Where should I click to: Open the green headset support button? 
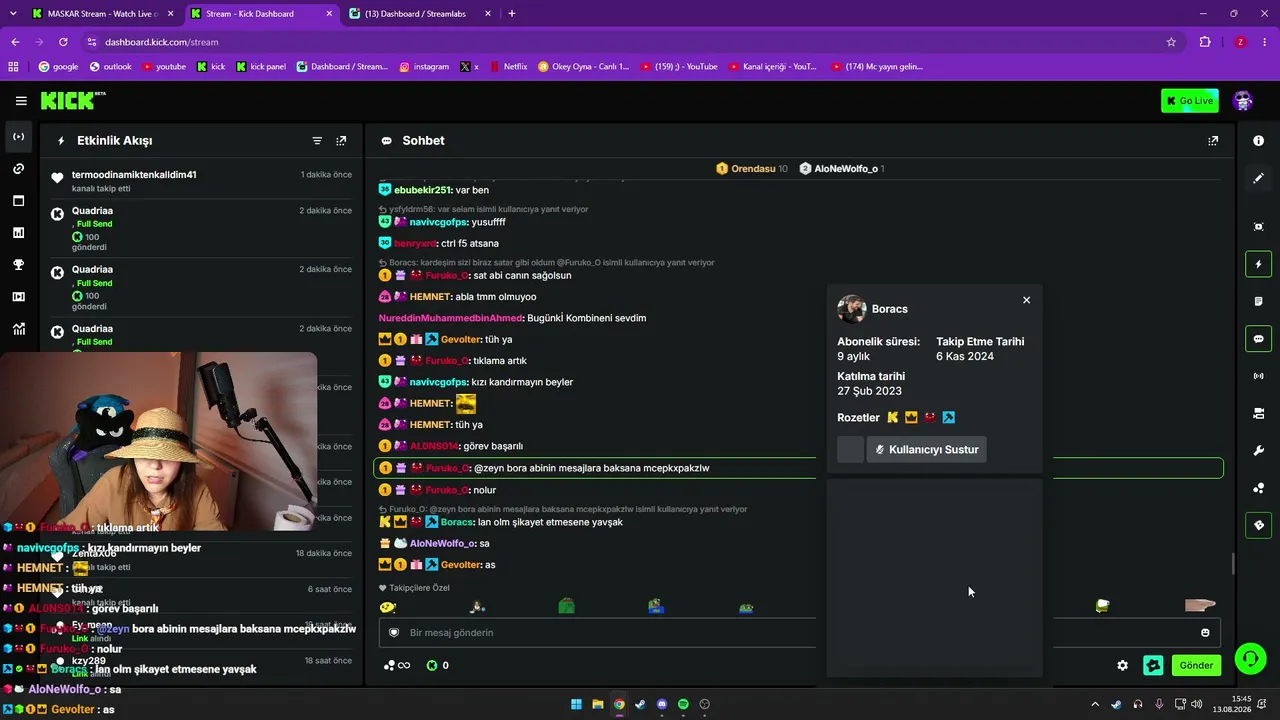tap(1250, 659)
